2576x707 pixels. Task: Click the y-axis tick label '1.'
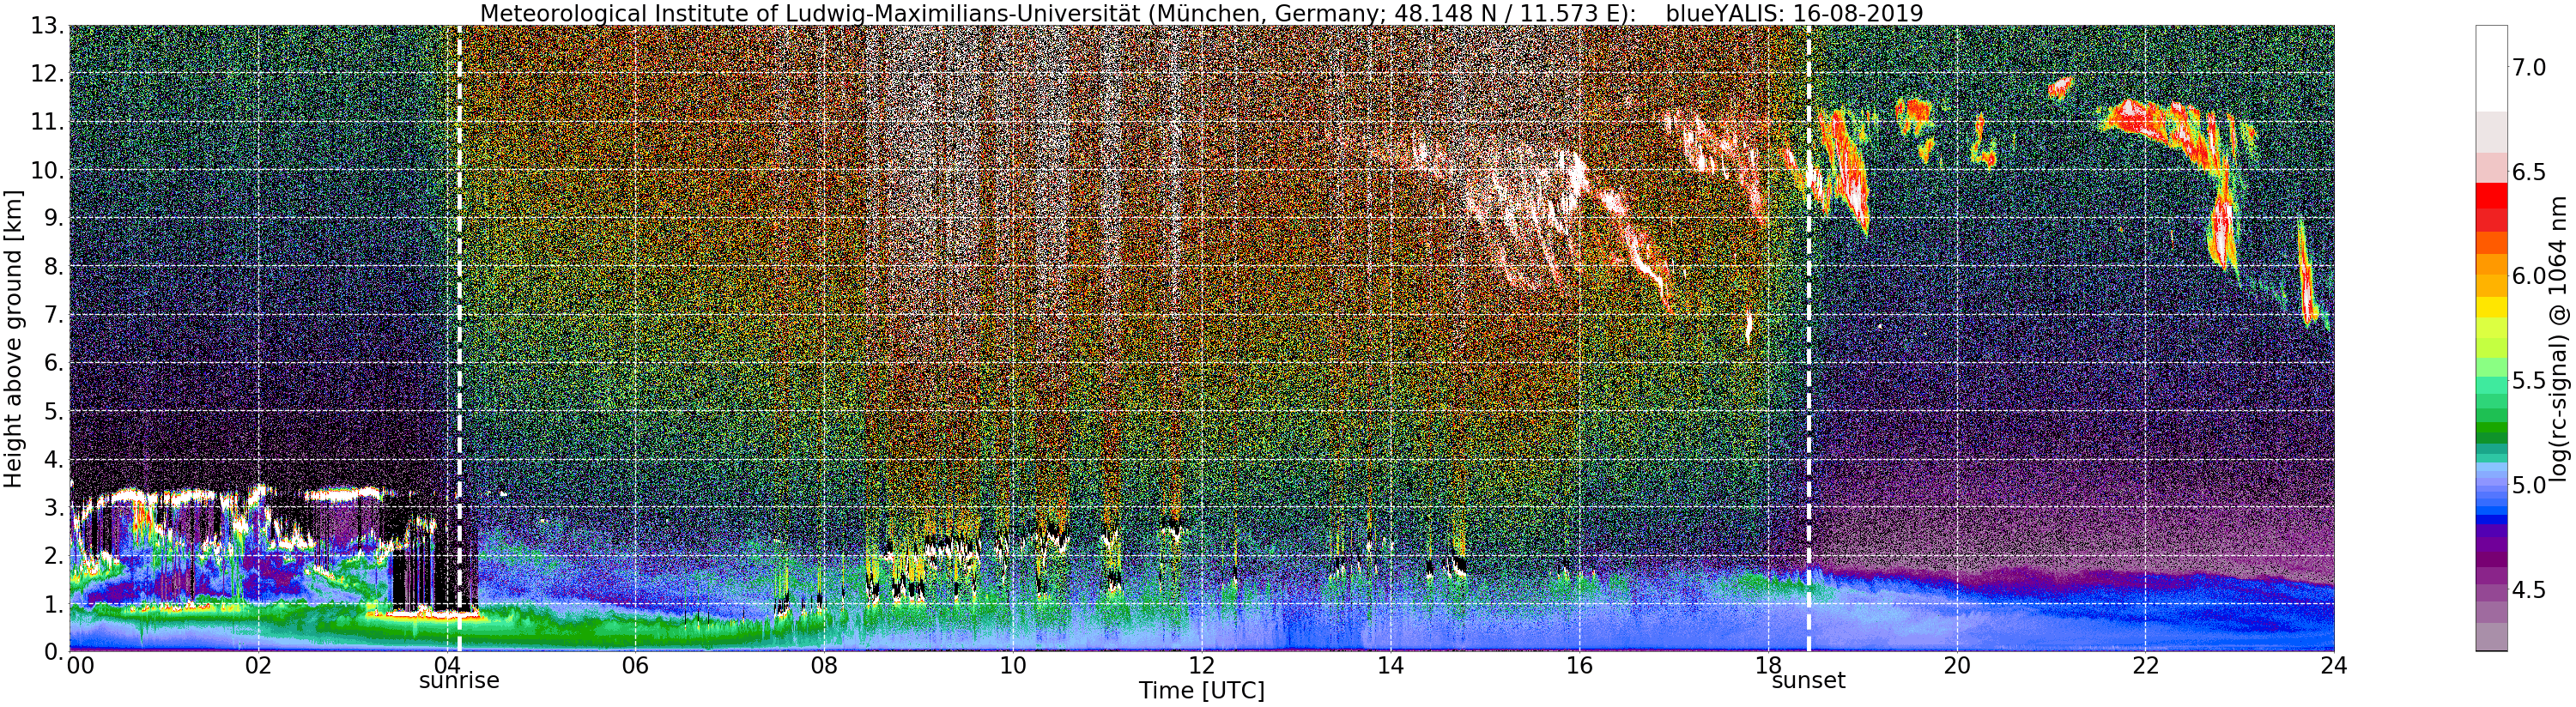pos(54,603)
